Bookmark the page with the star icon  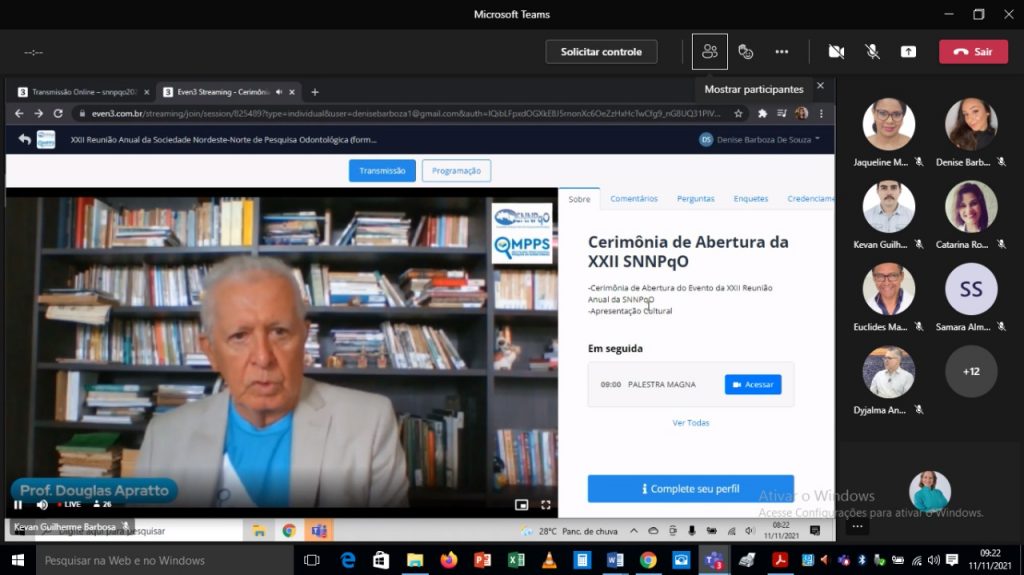[738, 114]
